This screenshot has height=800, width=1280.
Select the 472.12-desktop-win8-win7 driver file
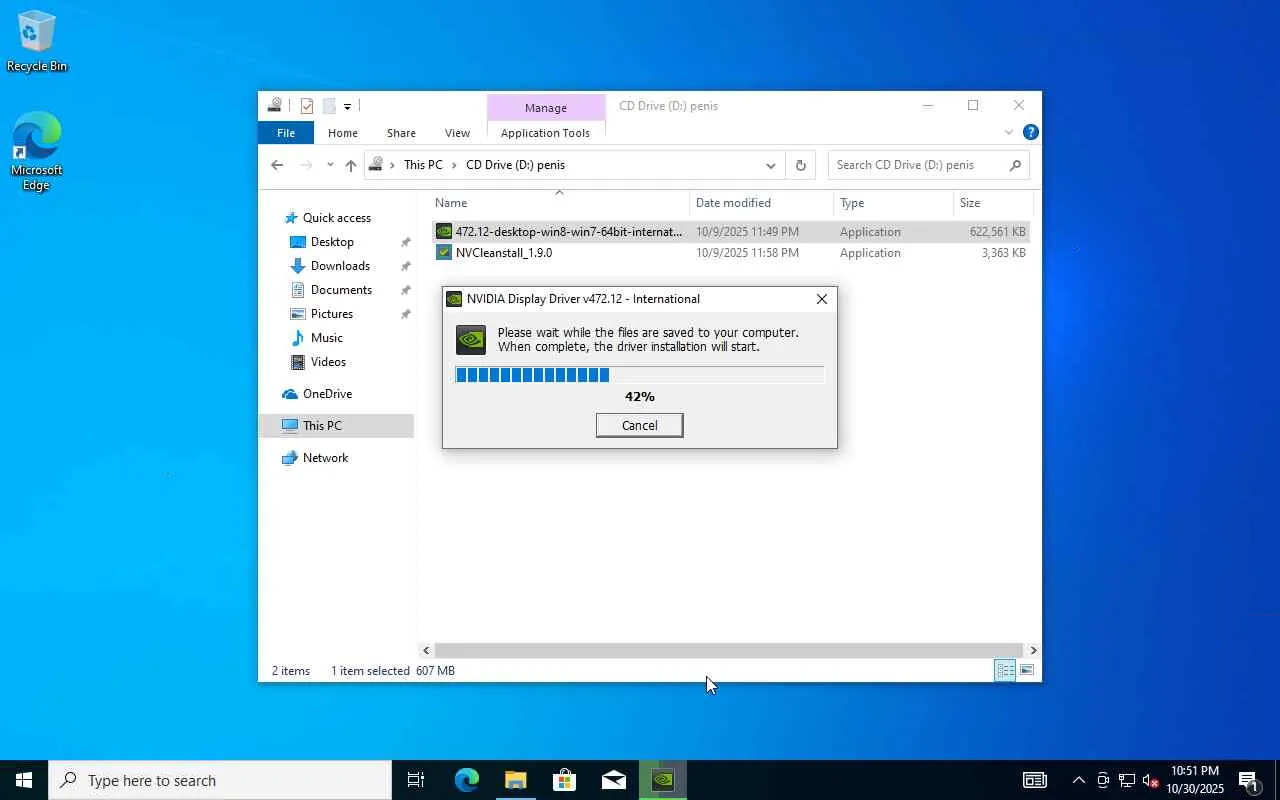pyautogui.click(x=731, y=232)
